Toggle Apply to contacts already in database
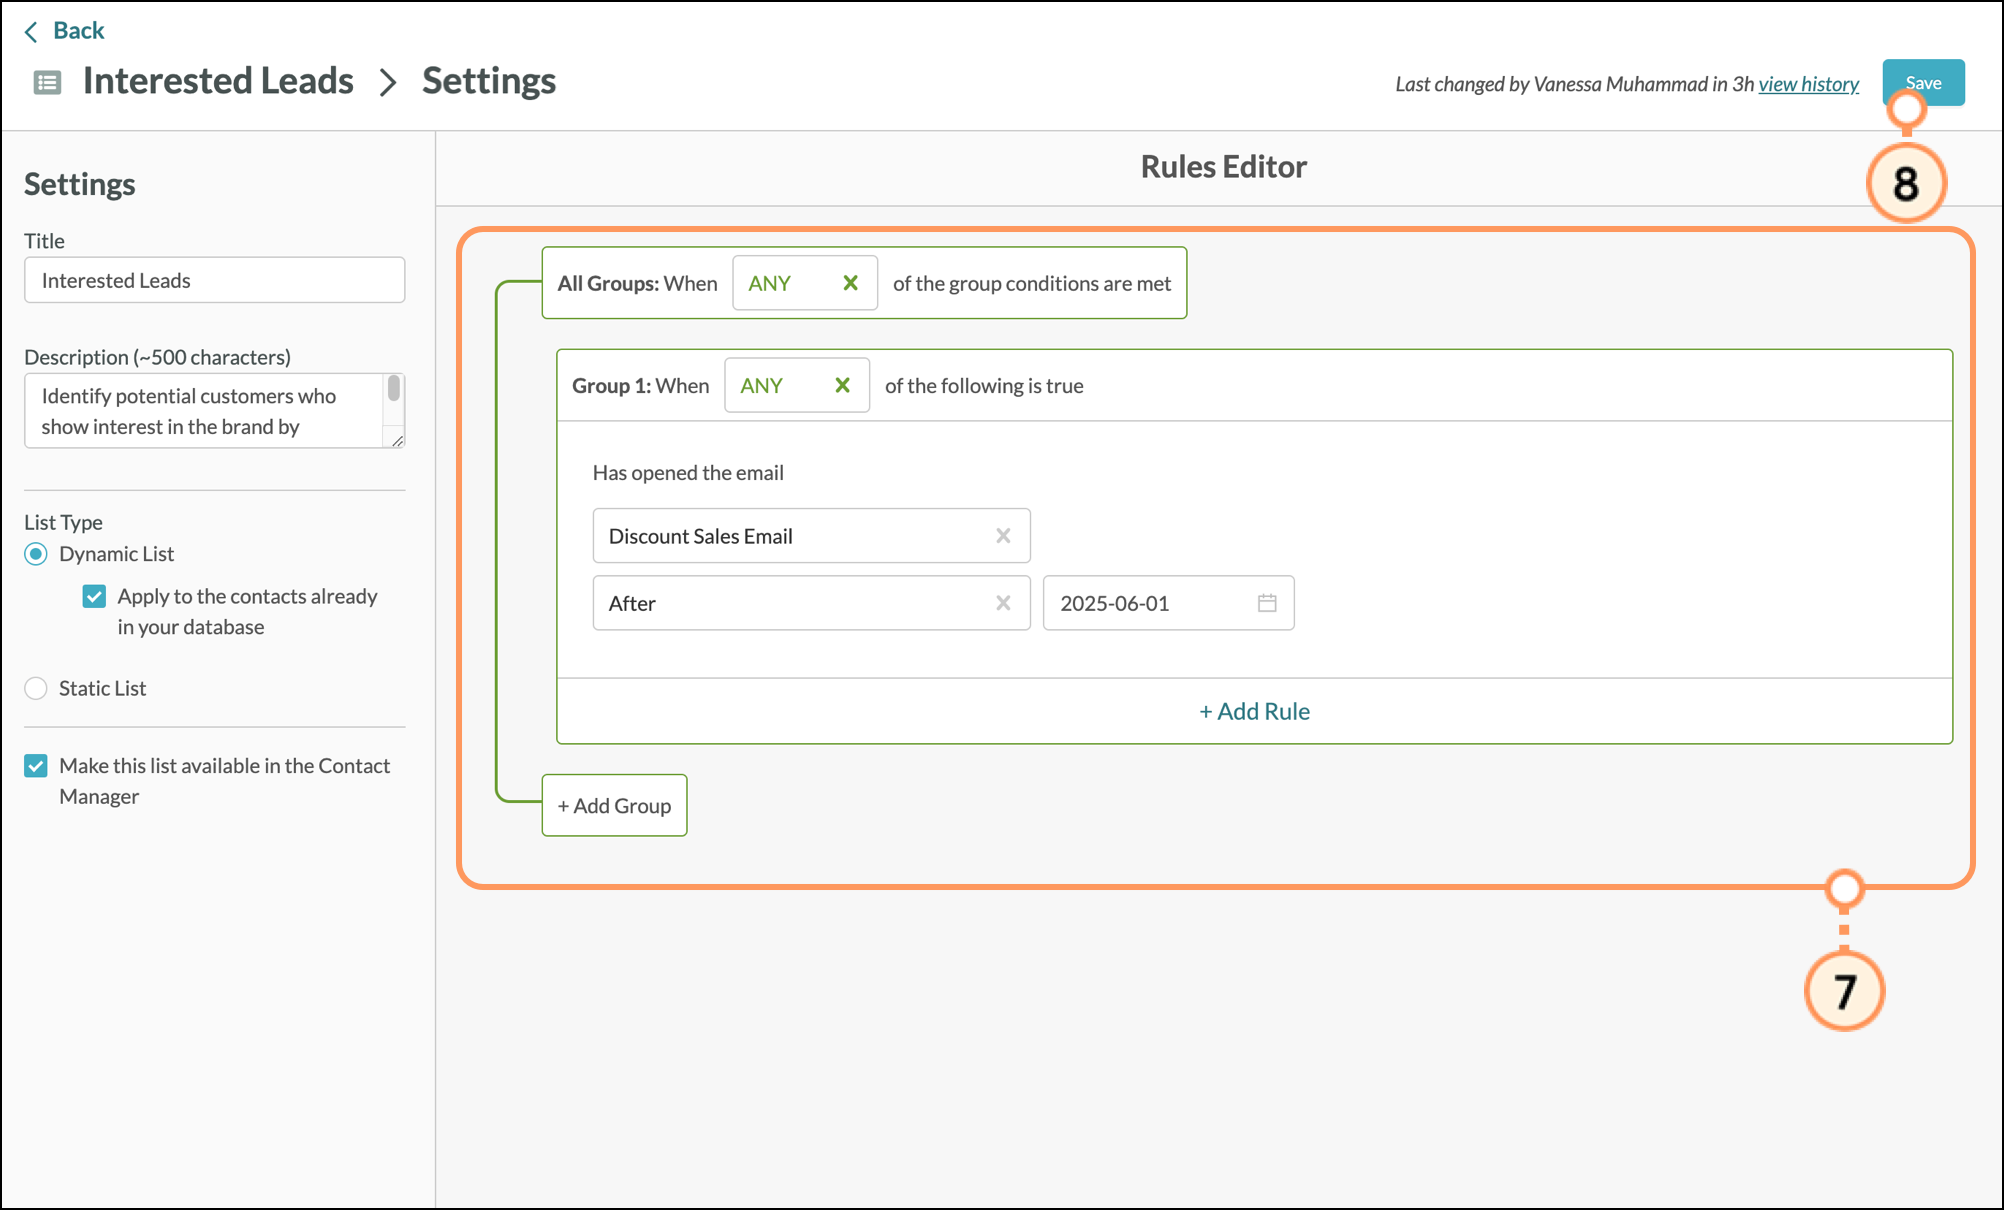Viewport: 2004px width, 1210px height. [94, 597]
